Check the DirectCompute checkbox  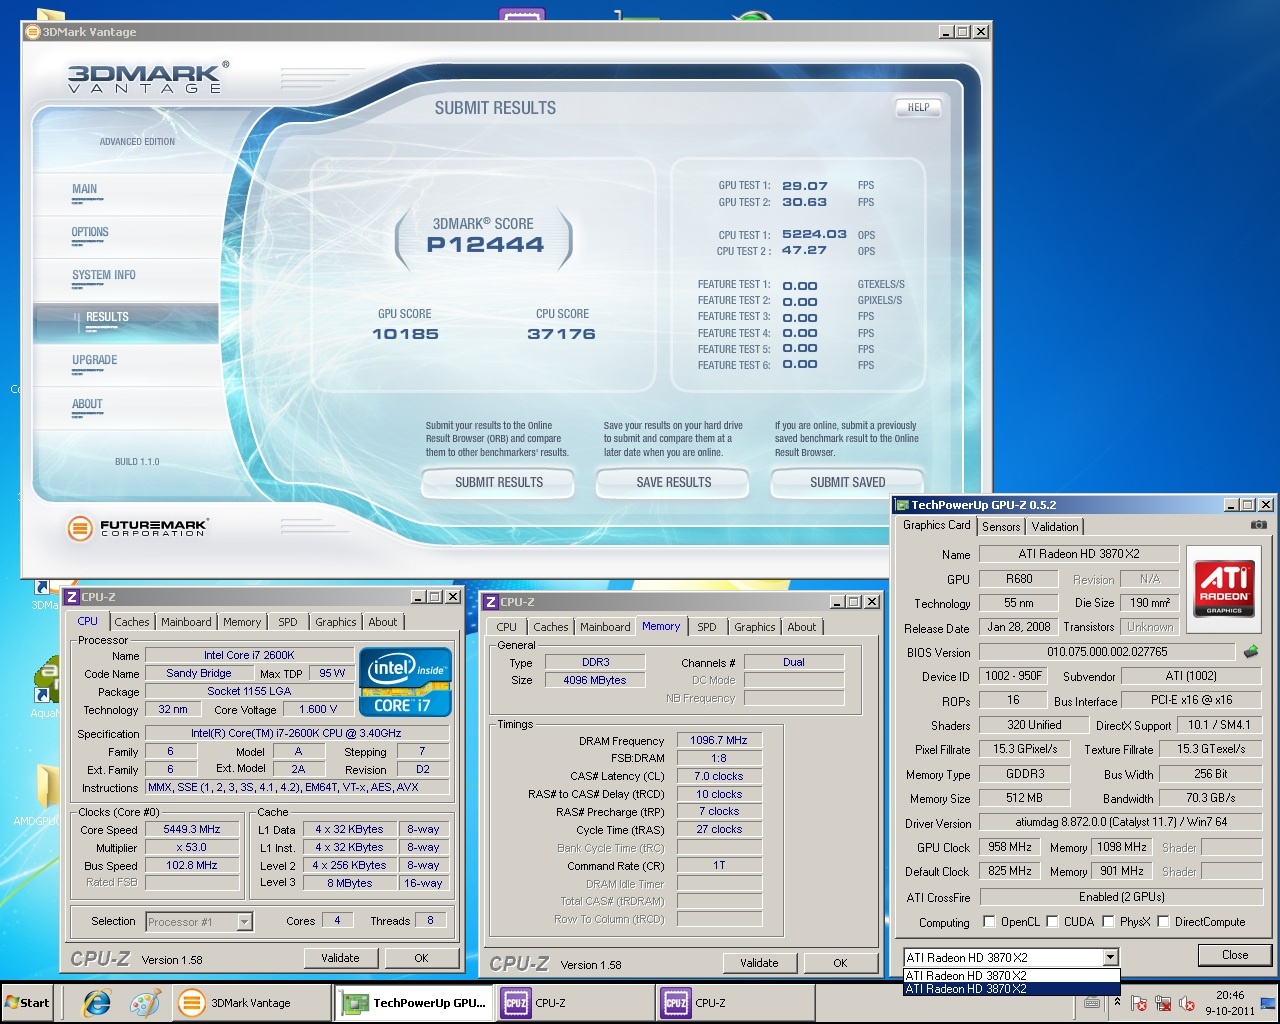[1163, 922]
